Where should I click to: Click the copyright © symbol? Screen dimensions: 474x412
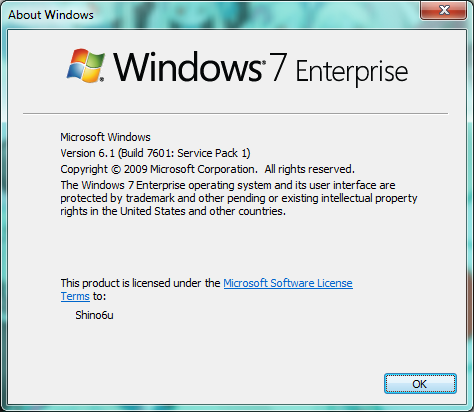point(116,169)
